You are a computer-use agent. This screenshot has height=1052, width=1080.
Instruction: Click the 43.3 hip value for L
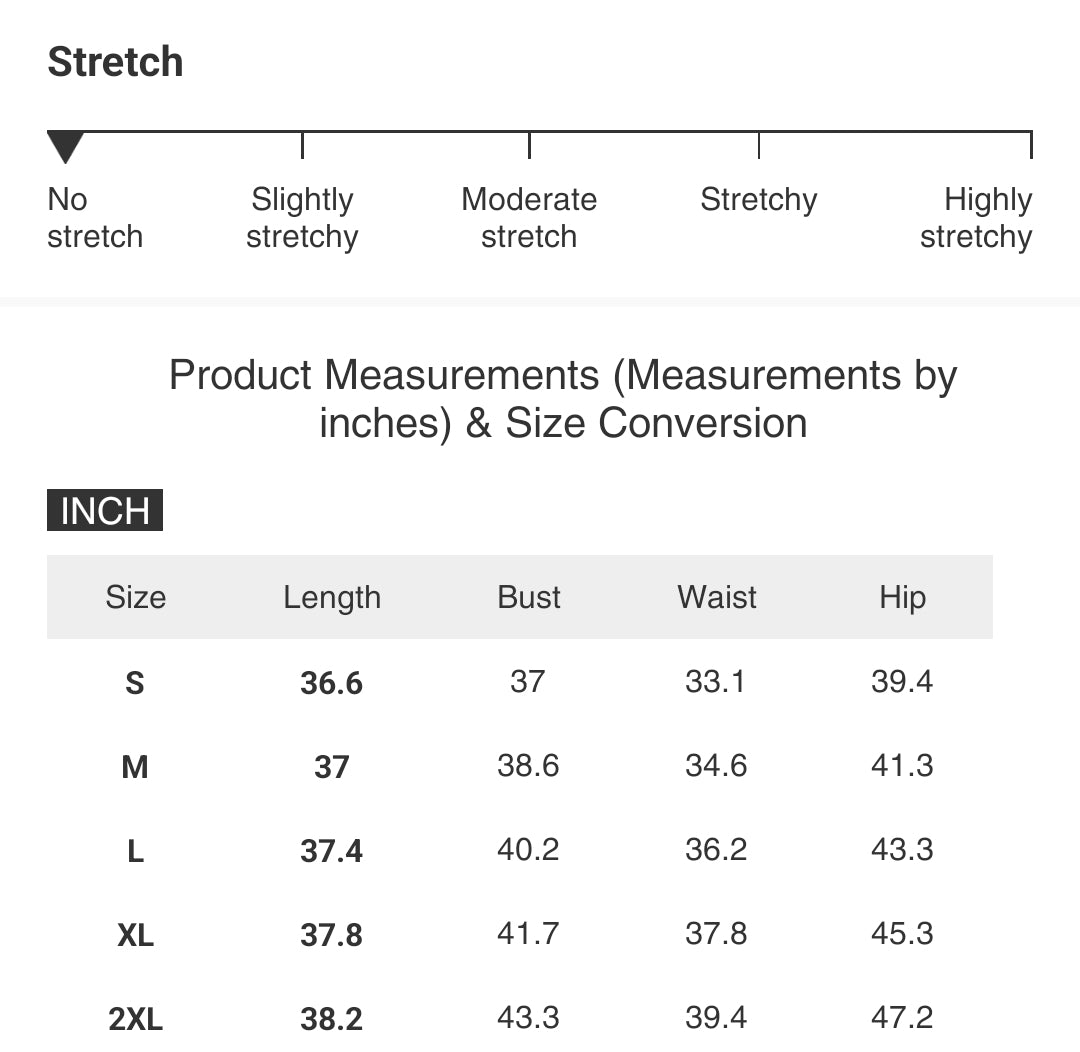[902, 849]
